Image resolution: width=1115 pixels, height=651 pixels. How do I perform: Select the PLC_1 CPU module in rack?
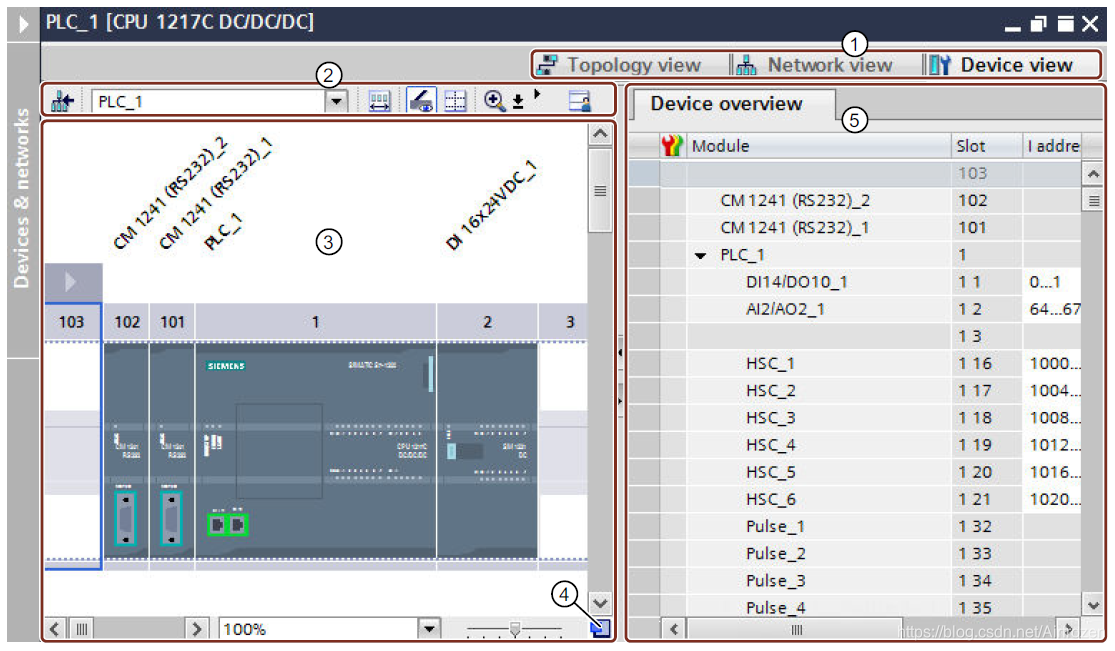pyautogui.click(x=315, y=450)
